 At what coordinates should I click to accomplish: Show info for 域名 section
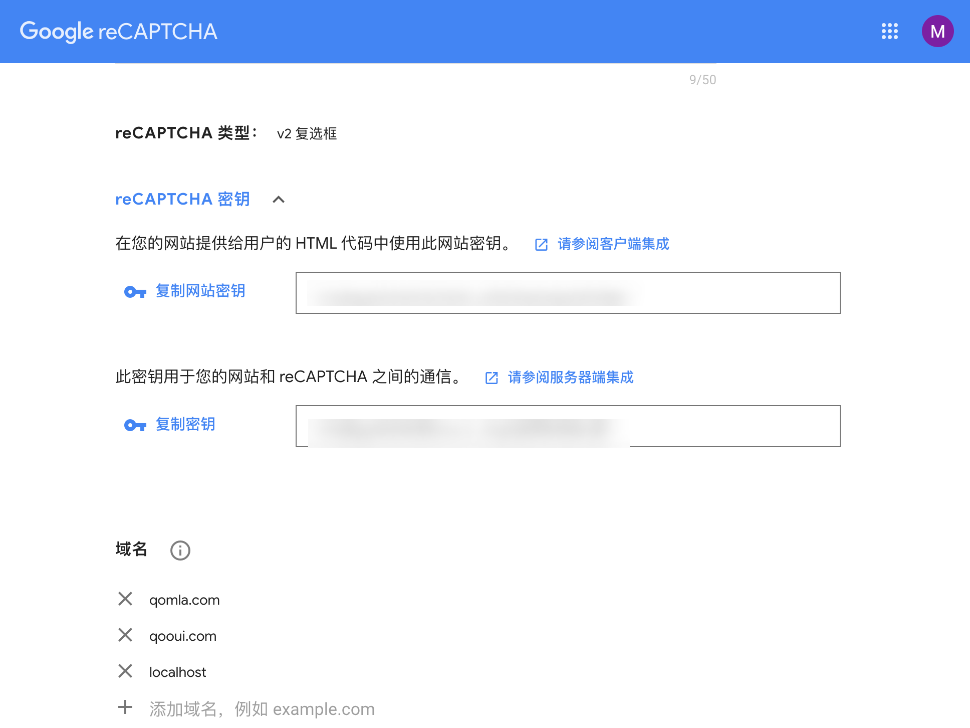tap(180, 550)
